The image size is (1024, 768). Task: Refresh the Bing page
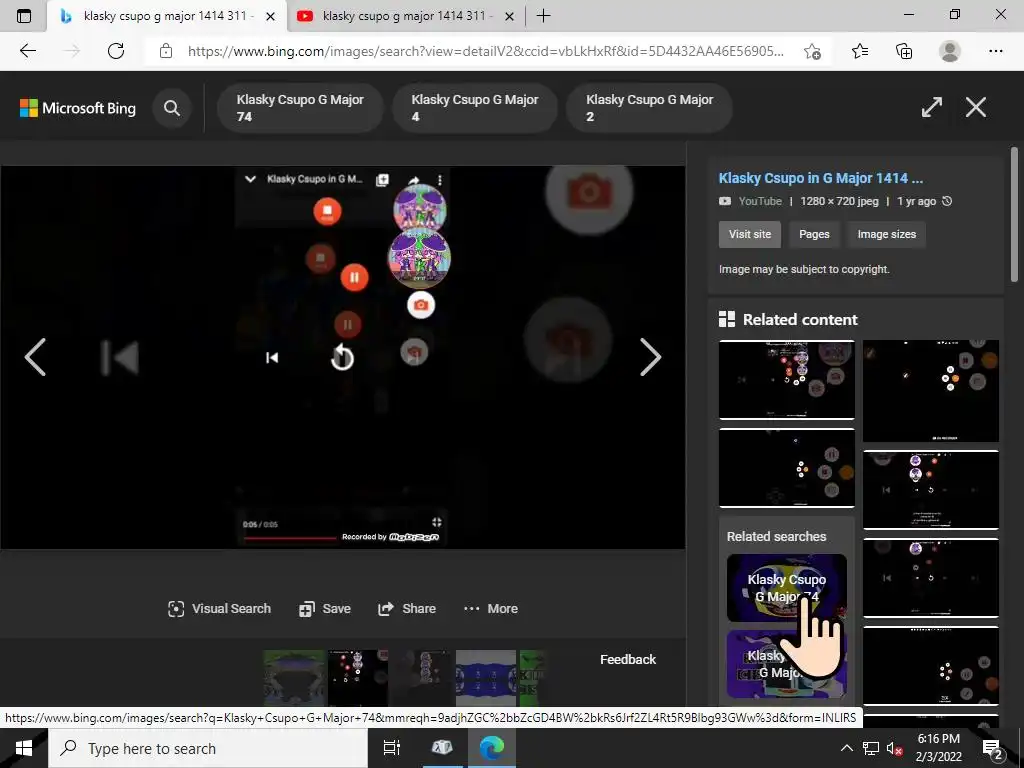pyautogui.click(x=116, y=51)
